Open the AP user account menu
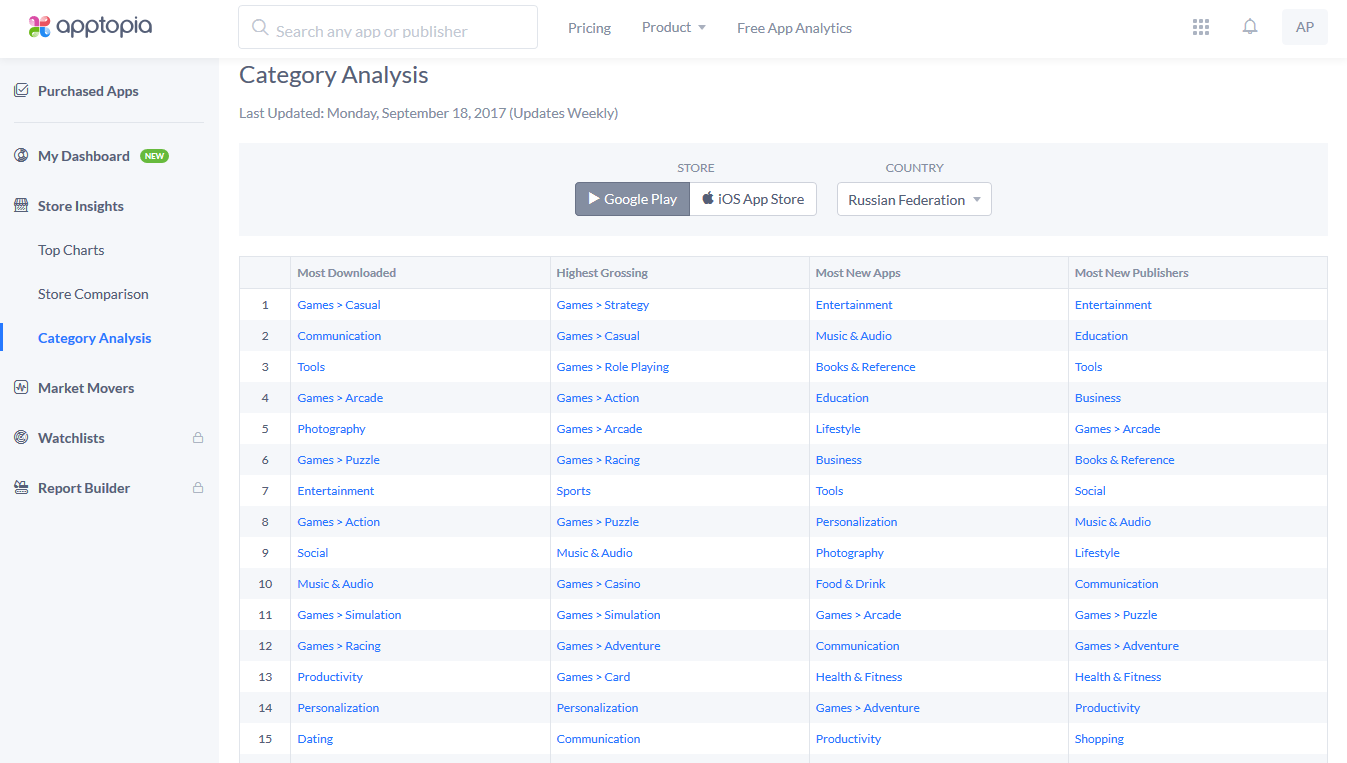Screen dimensions: 1347x763 tap(1304, 27)
